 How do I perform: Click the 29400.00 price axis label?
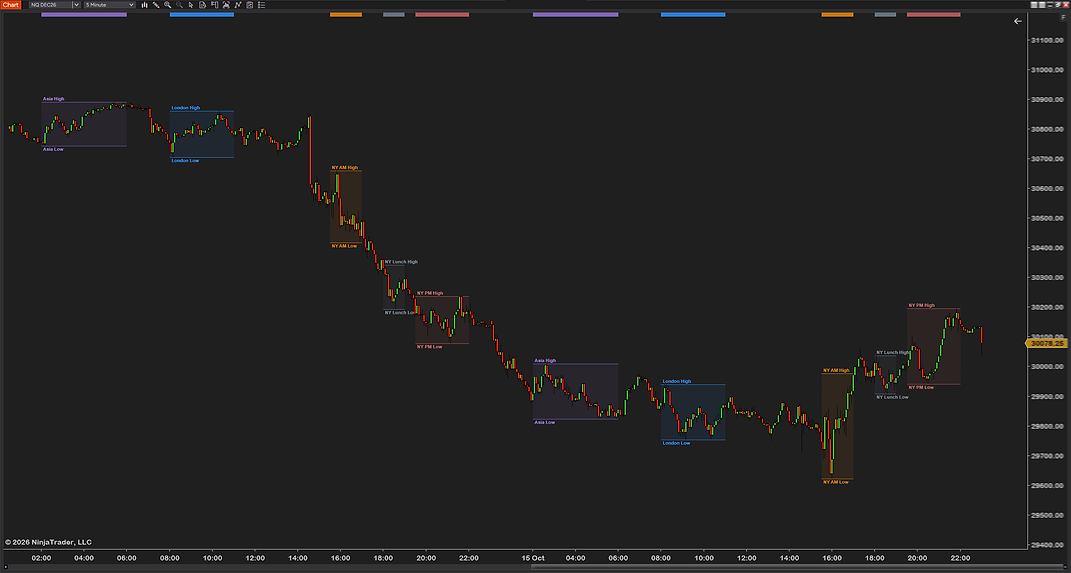[x=1048, y=545]
